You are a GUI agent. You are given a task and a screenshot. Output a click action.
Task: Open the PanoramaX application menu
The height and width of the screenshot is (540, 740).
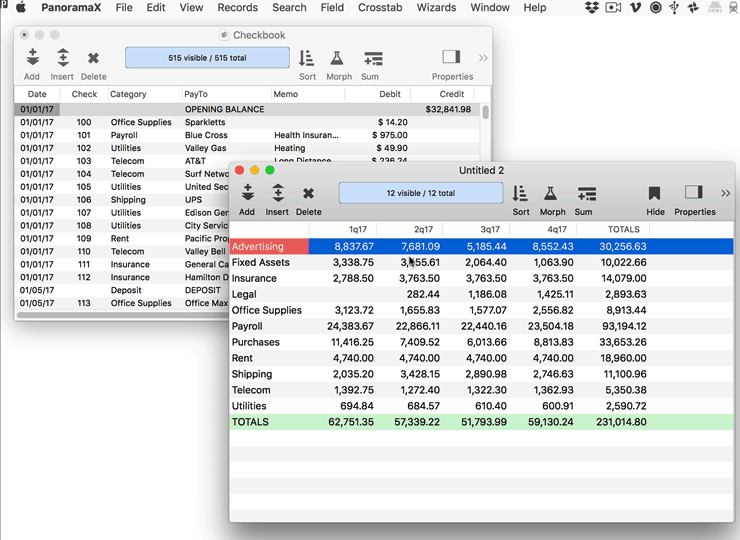coord(71,8)
